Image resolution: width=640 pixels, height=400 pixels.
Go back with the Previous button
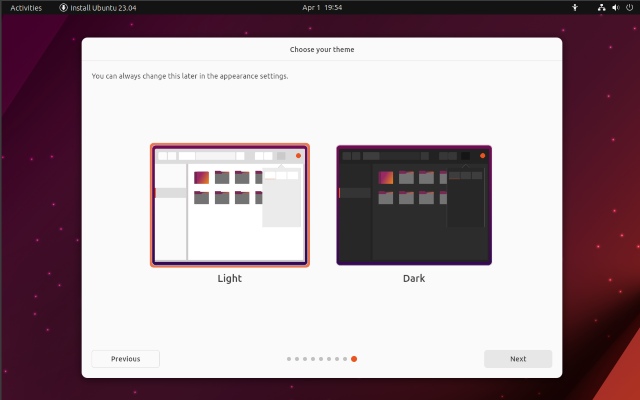pyautogui.click(x=125, y=358)
